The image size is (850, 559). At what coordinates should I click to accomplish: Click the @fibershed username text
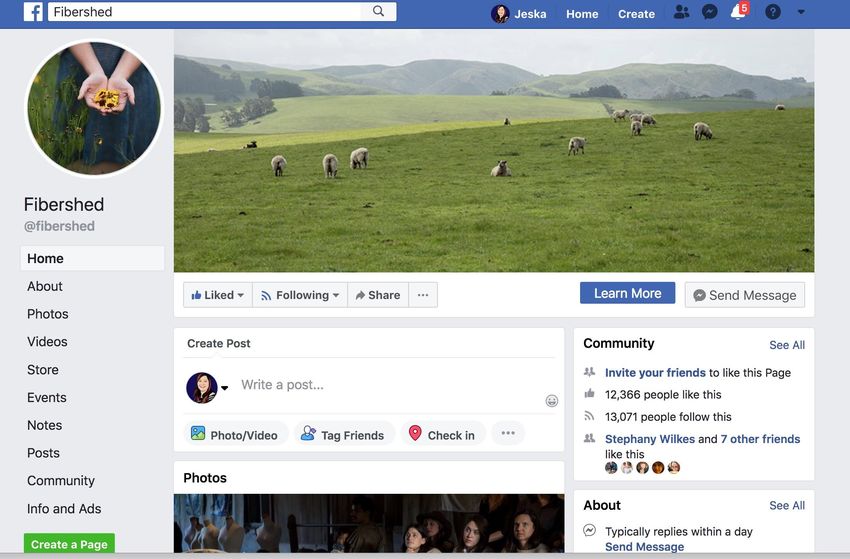coord(59,226)
